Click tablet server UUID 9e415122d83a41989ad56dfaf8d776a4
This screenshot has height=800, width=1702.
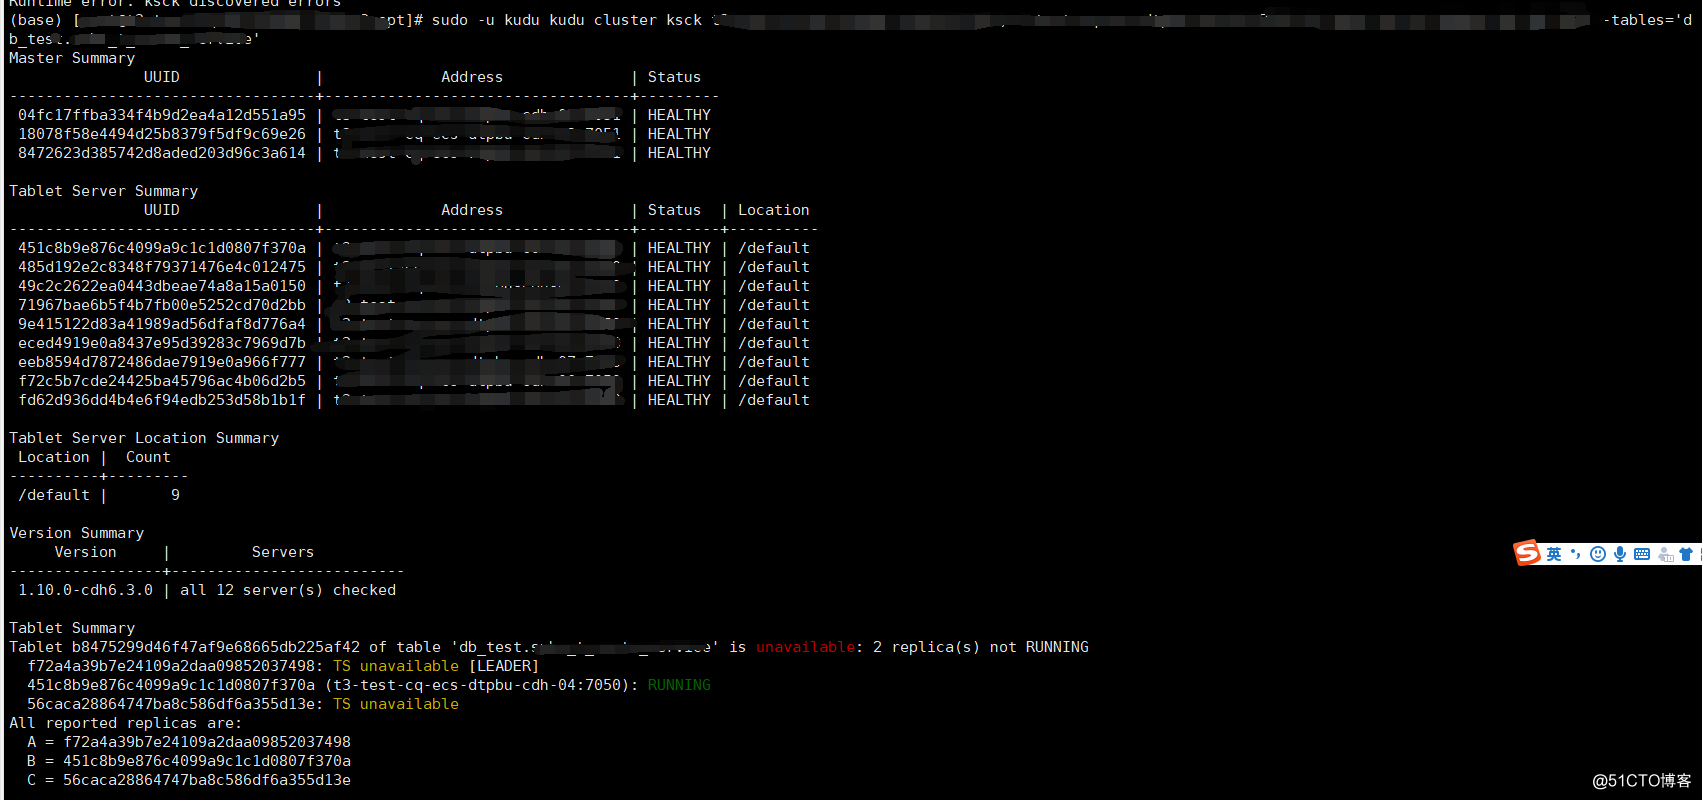point(162,324)
